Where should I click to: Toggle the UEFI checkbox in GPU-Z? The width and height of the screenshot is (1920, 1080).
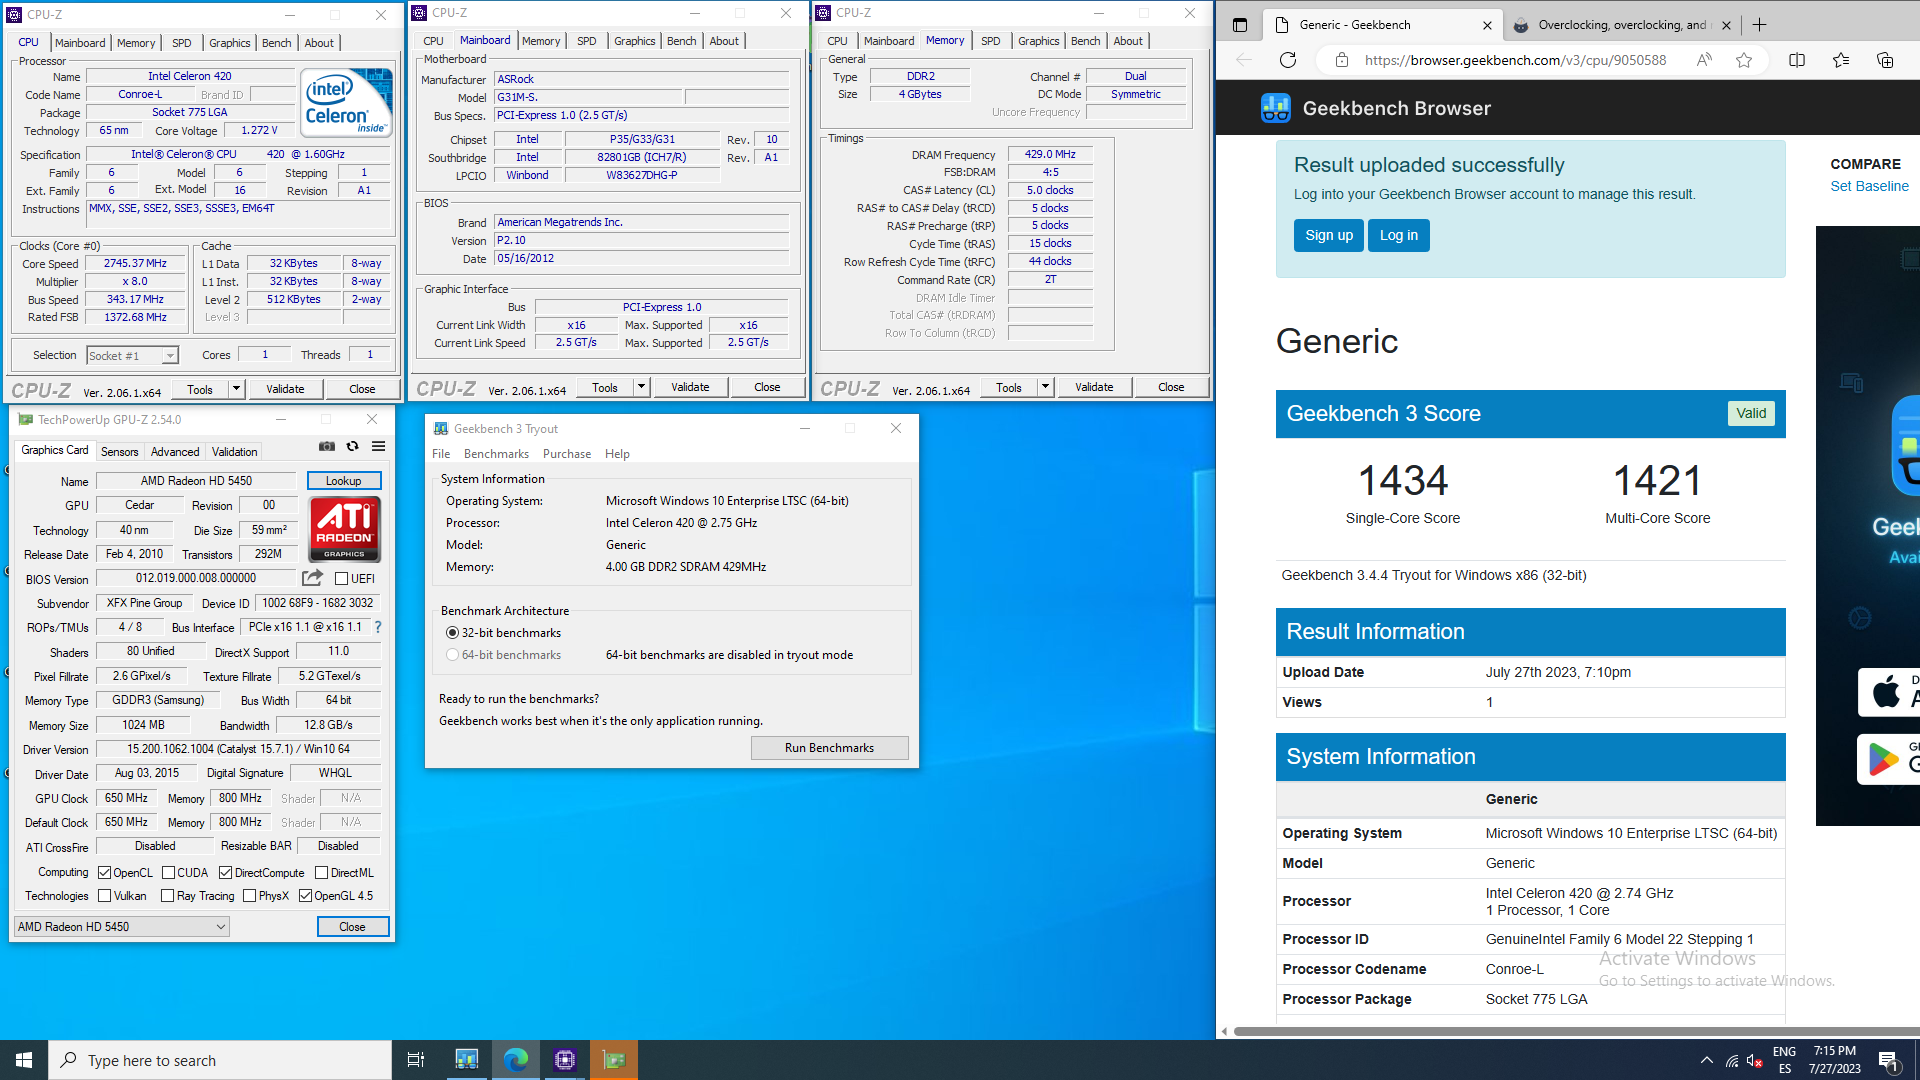[x=341, y=578]
